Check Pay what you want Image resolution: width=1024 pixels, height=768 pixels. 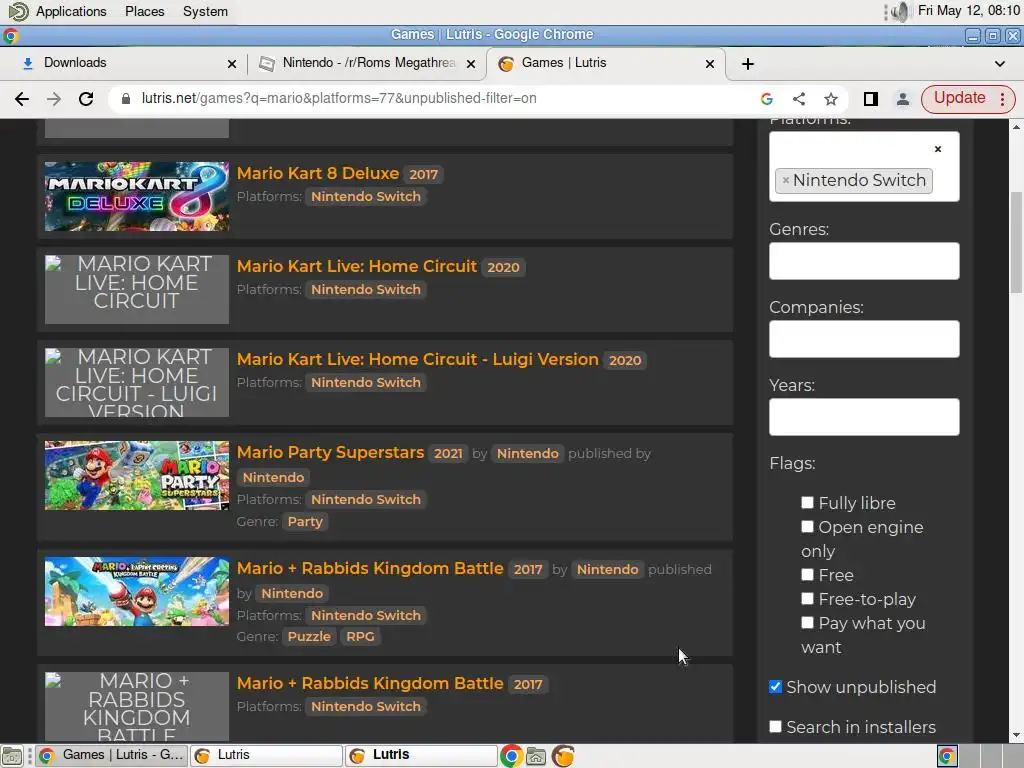(x=807, y=622)
